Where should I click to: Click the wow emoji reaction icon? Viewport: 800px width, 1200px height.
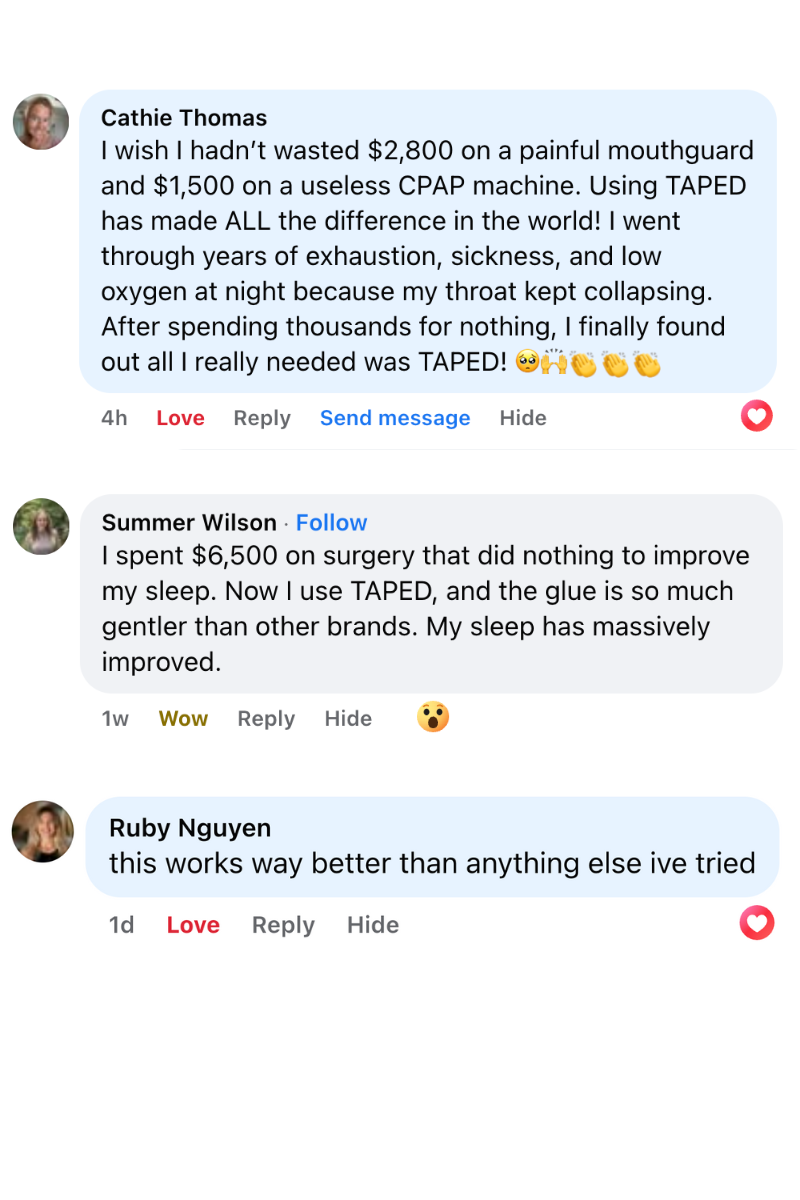[x=433, y=717]
